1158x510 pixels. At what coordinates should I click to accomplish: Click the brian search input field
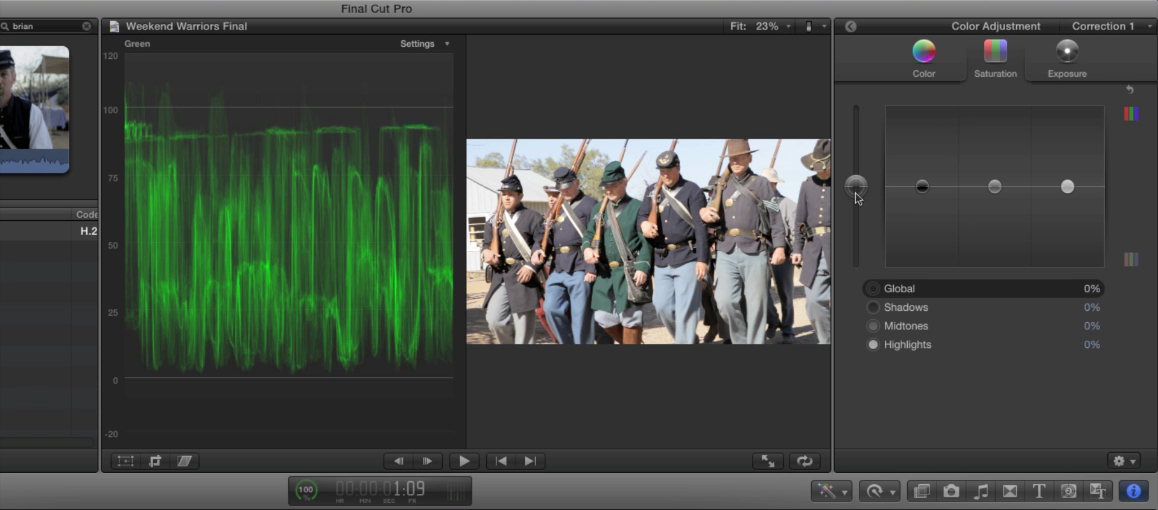pyautogui.click(x=44, y=27)
